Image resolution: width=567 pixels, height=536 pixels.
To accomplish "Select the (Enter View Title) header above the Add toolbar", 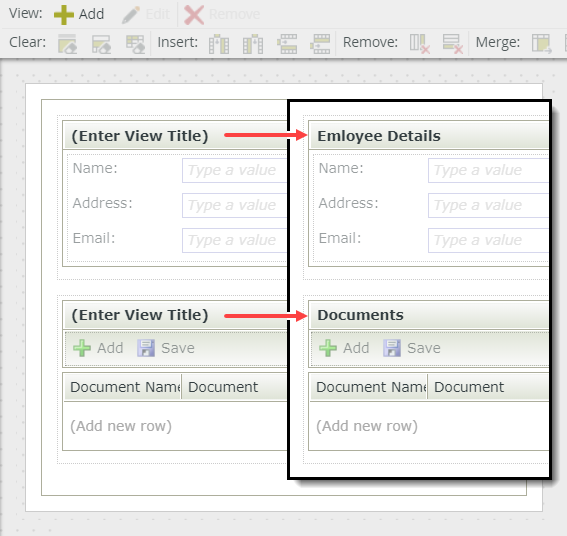I will [140, 315].
